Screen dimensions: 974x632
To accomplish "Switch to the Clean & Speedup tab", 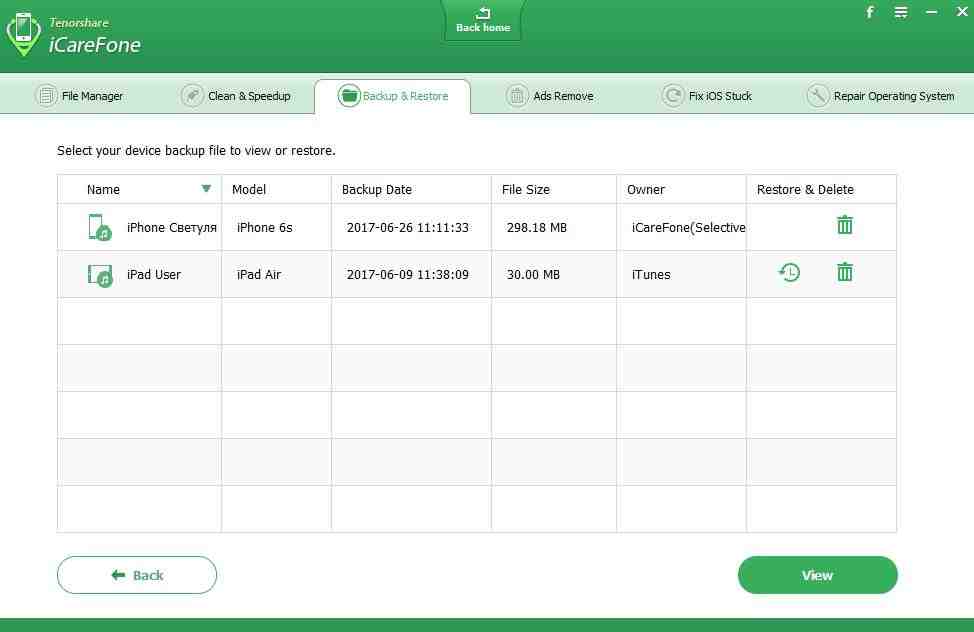I will pos(236,96).
